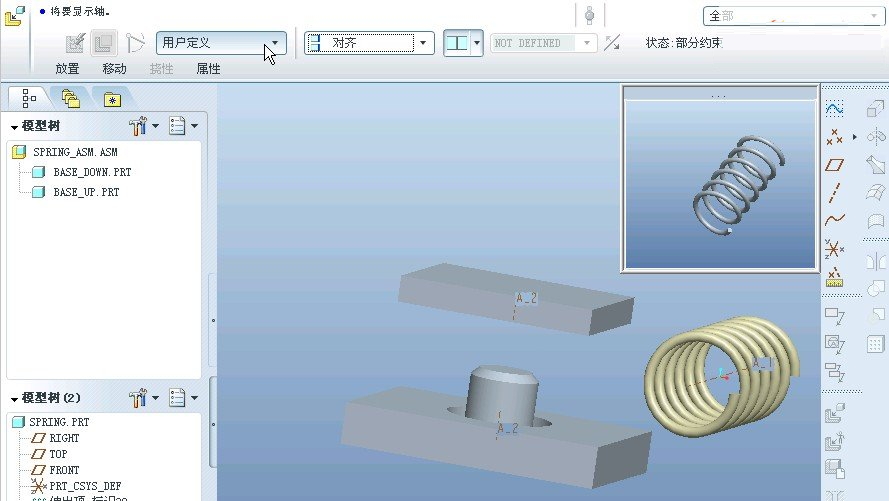
Task: Switch to the folder browser navigator tab
Action: coord(70,99)
